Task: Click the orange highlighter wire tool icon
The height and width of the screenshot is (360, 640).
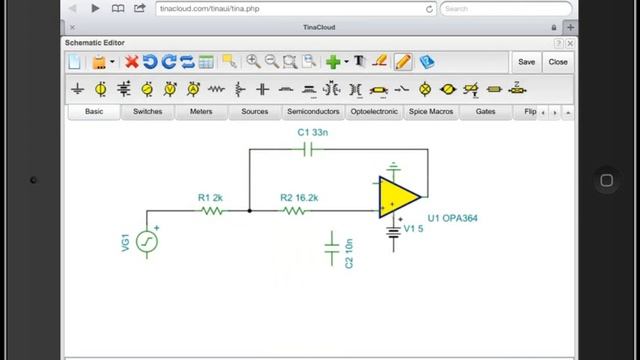Action: tap(380, 61)
